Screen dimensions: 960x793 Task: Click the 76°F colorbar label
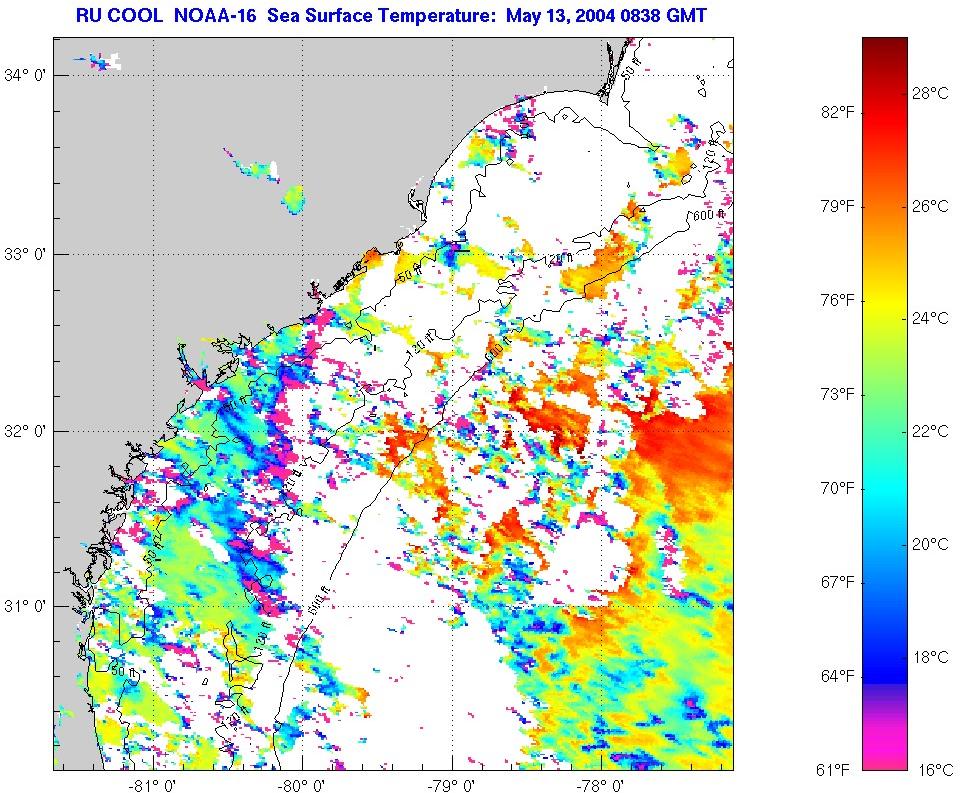click(x=838, y=301)
